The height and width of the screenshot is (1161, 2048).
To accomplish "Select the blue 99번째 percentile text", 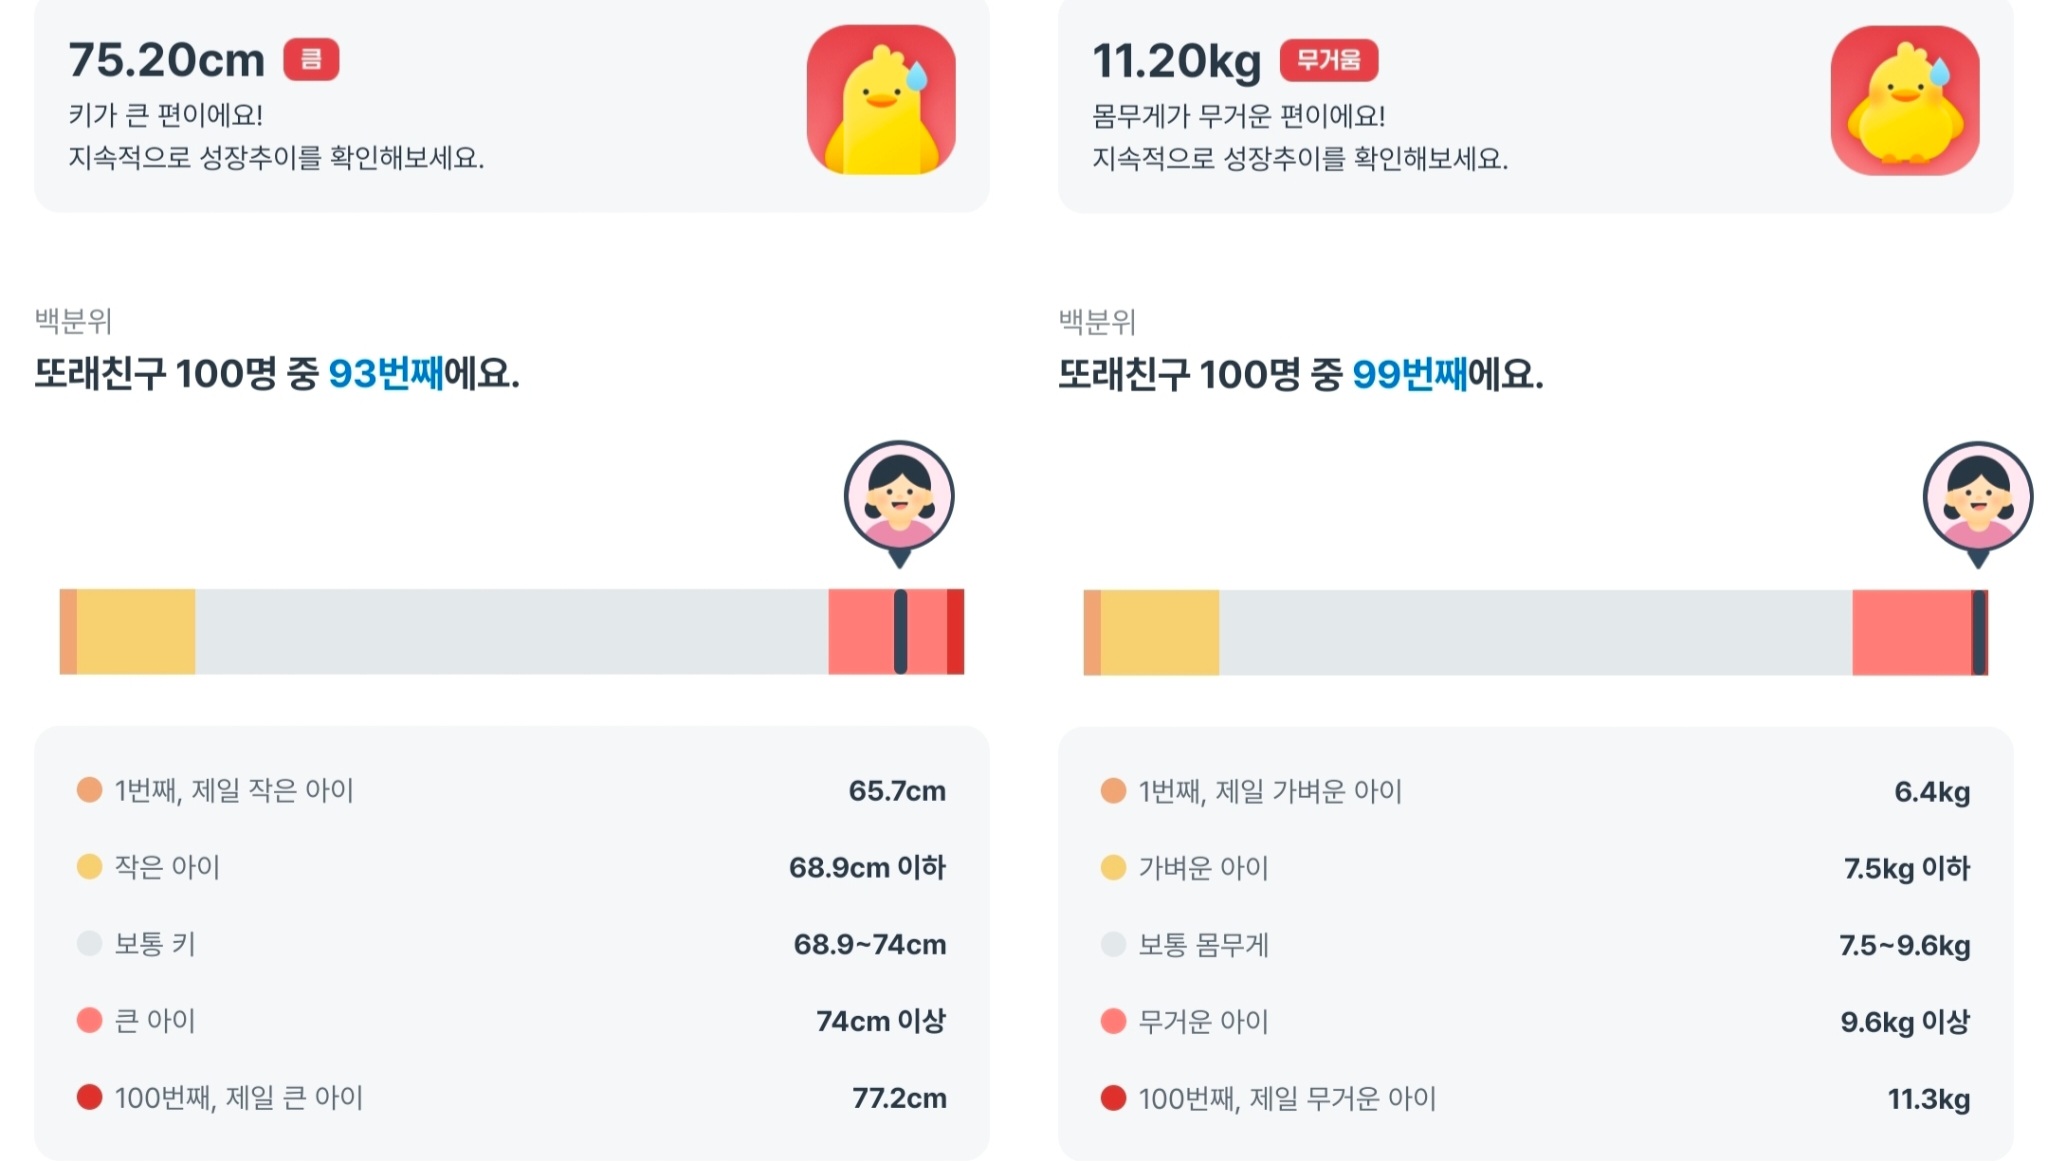I will tap(1409, 375).
